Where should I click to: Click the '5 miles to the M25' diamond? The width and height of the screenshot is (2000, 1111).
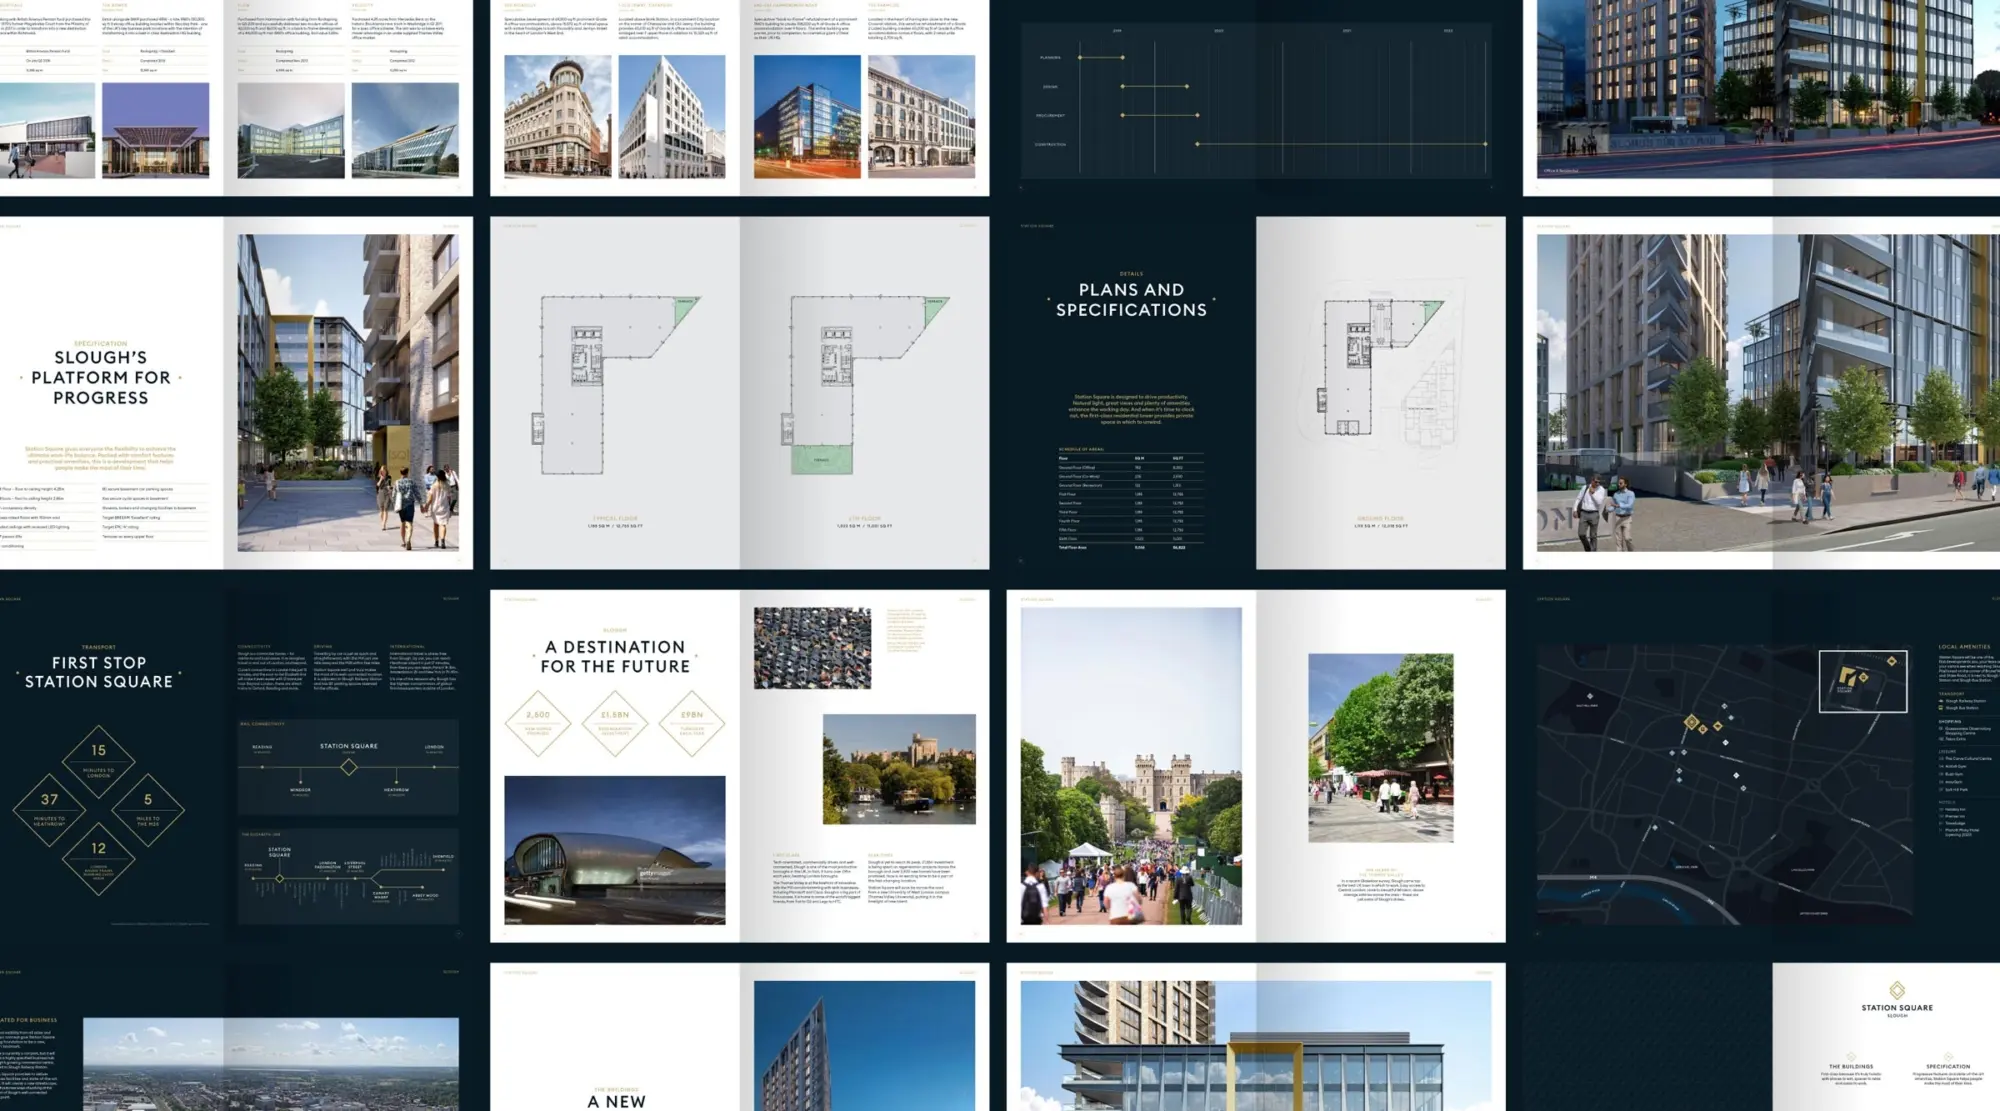148,809
